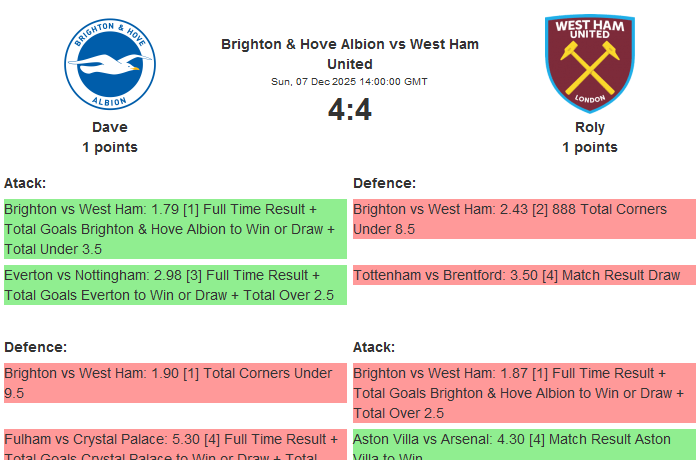Select the 2.43 Total Corners Under 8.5 bet

(x=524, y=219)
